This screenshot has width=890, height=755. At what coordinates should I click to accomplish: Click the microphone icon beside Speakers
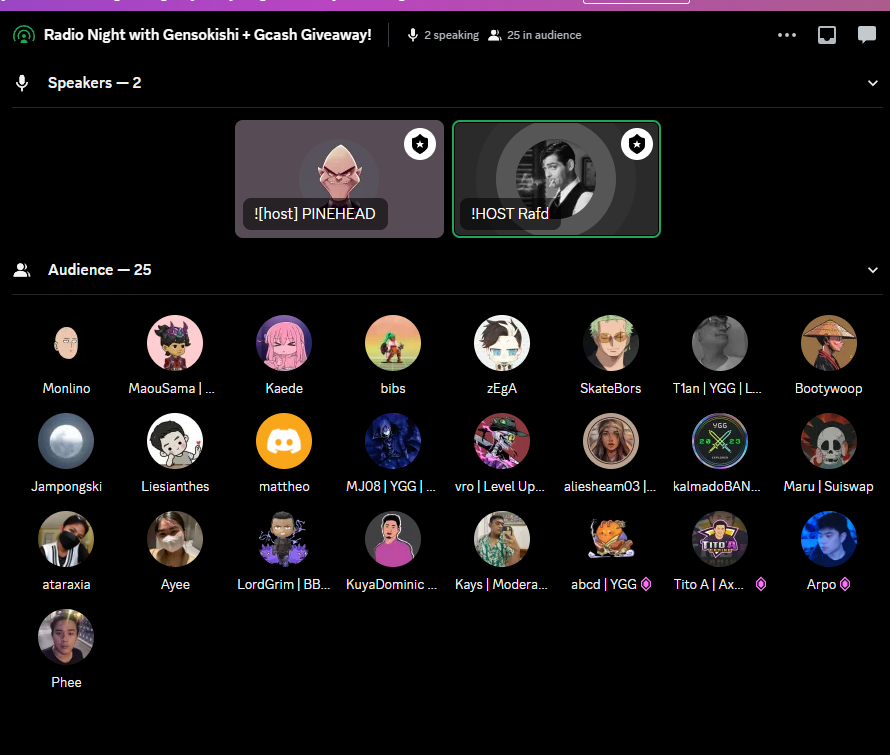[x=22, y=83]
